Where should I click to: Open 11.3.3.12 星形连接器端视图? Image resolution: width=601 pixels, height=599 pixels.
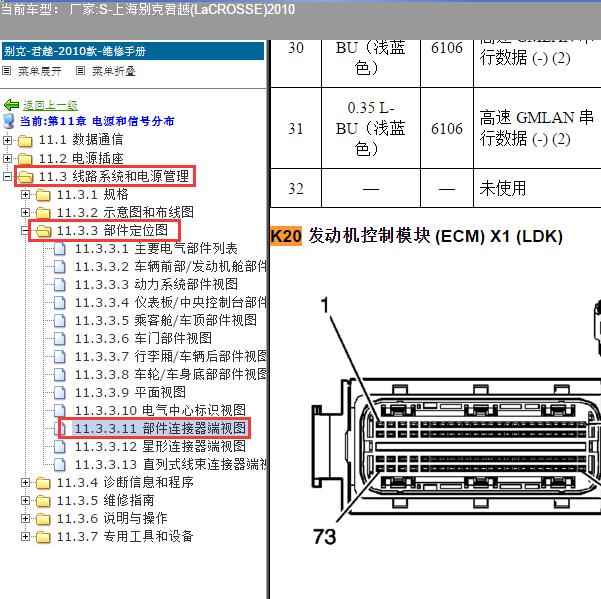(x=160, y=446)
